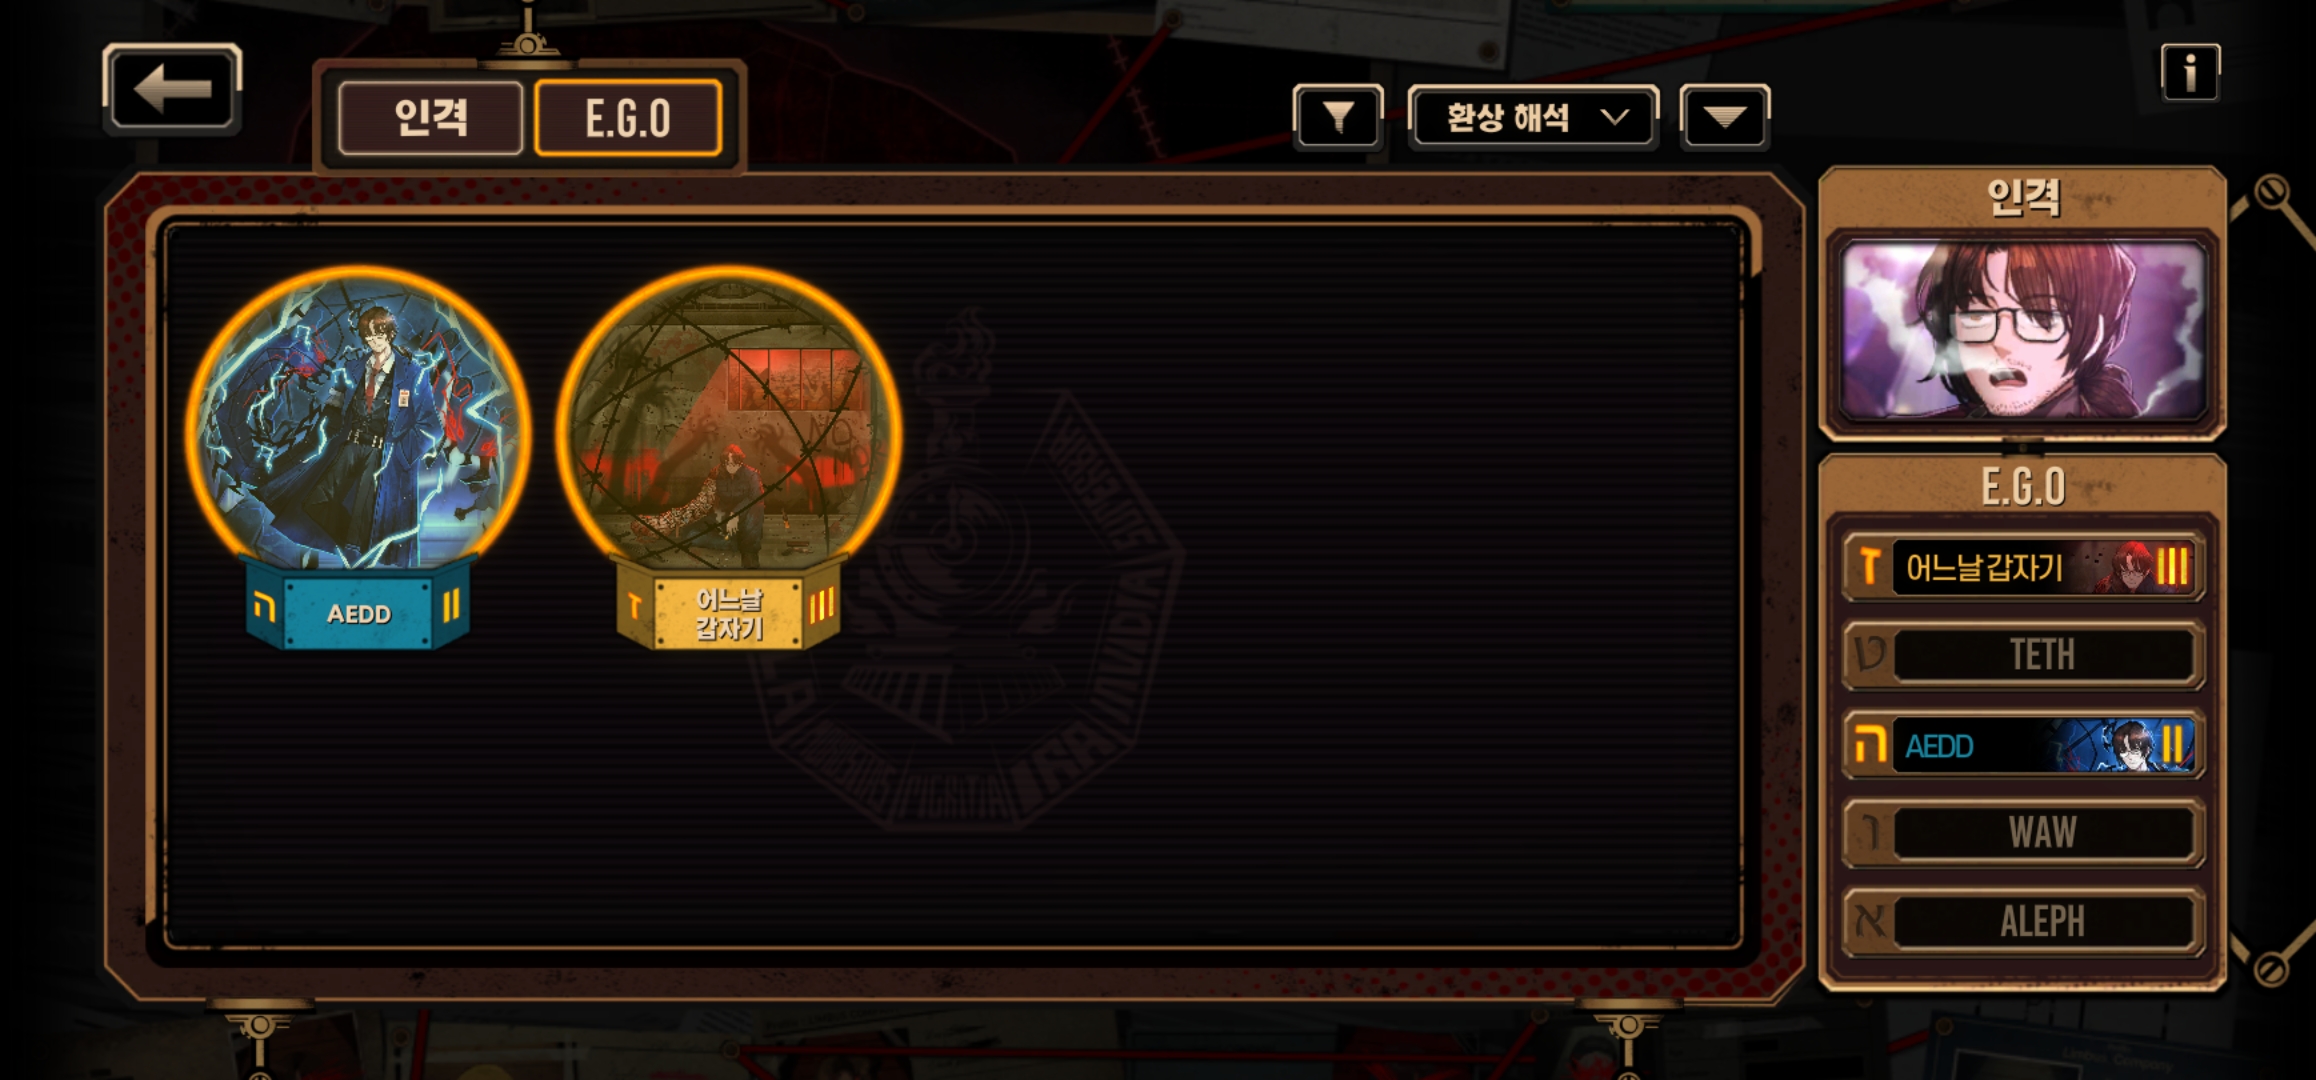Choose the empty ALEPH slot

tap(2024, 921)
